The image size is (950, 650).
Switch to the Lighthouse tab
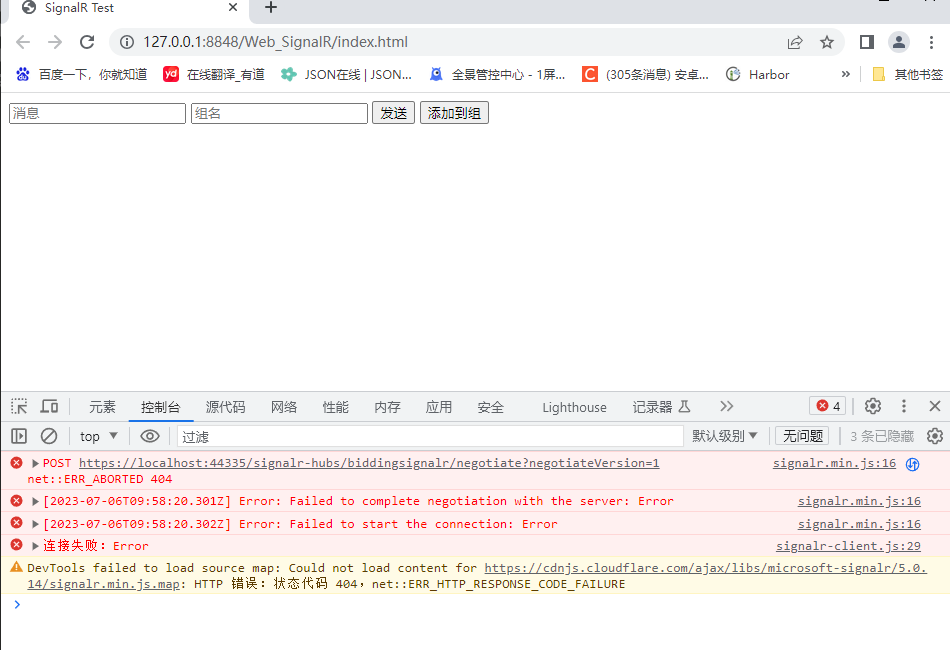(574, 406)
